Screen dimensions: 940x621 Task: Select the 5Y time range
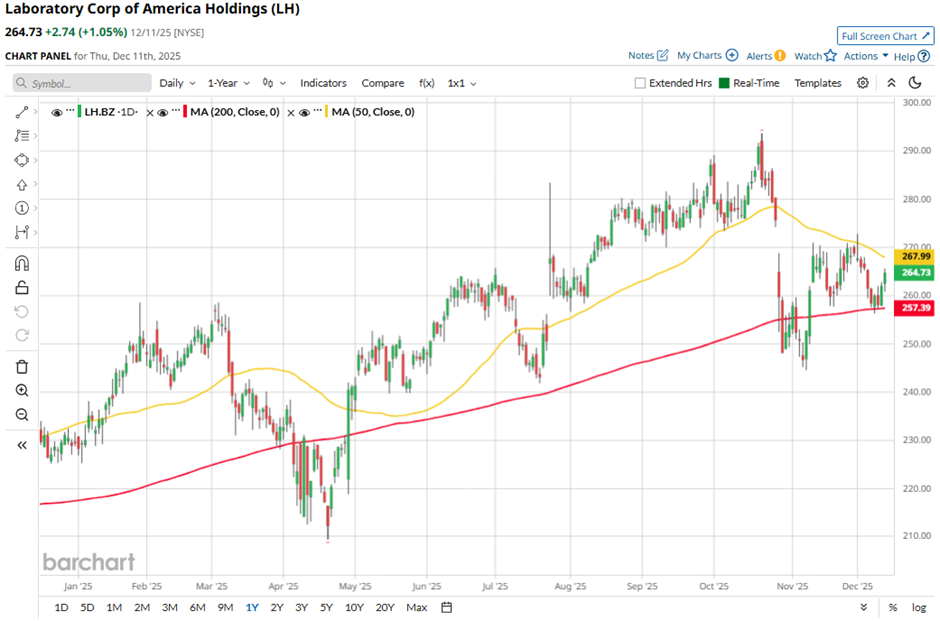[x=327, y=607]
